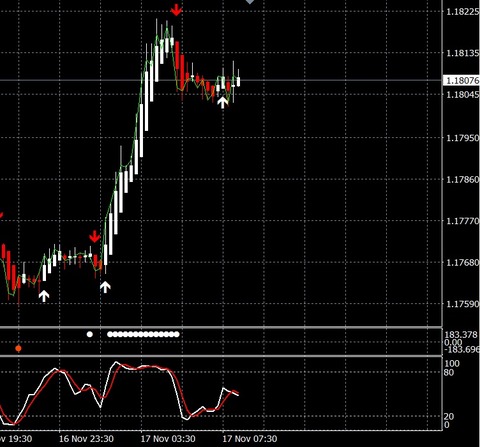Click the single isolated white dot in the indicator window
The image size is (480, 447).
(90, 334)
